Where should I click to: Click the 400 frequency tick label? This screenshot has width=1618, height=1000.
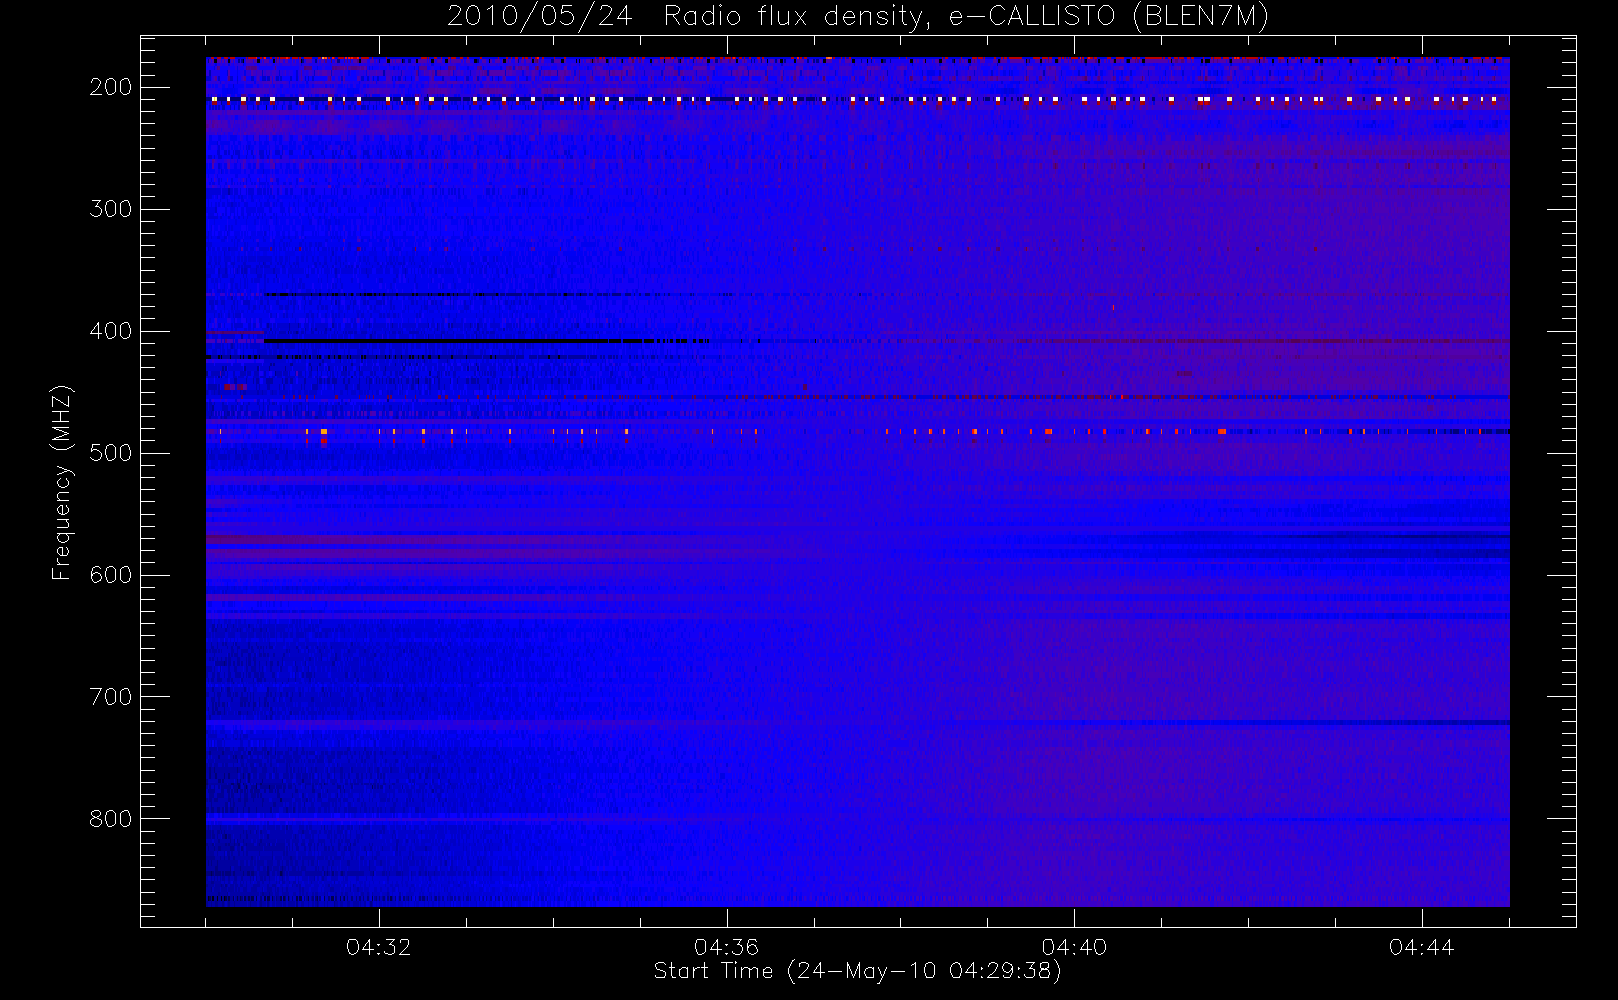coord(110,331)
